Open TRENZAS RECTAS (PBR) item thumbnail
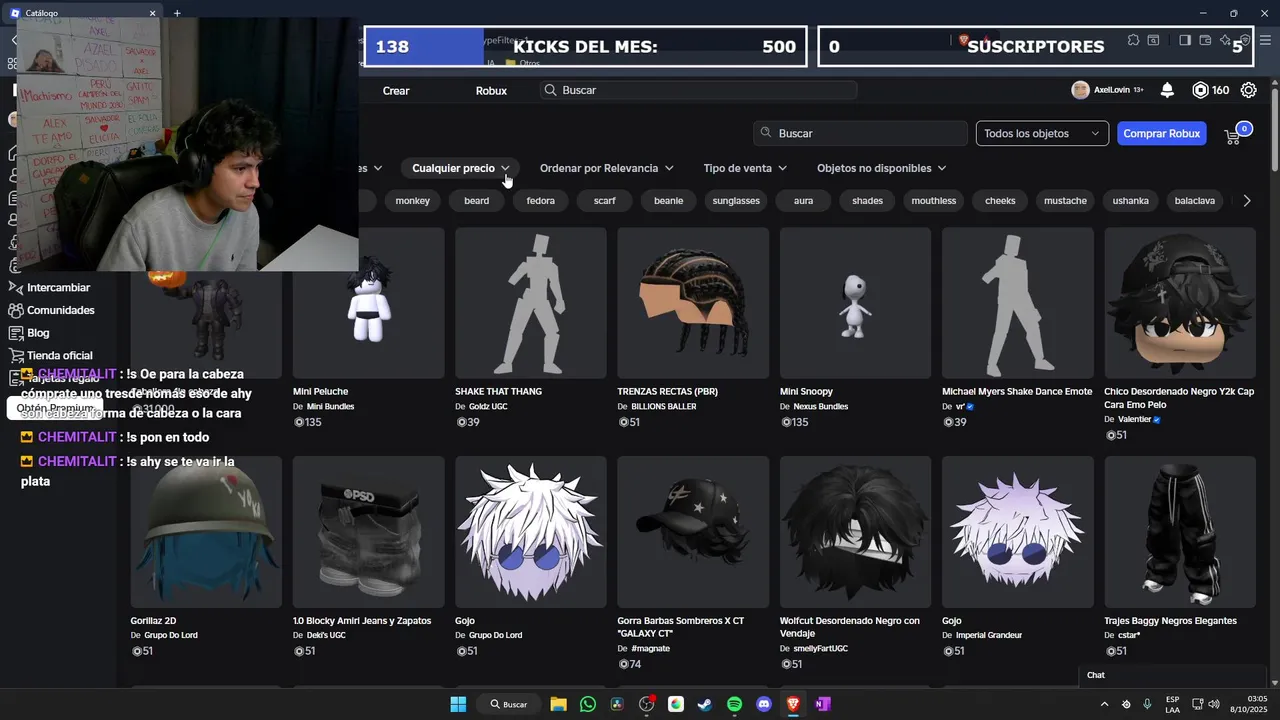Screen dimensions: 1280x720 tap(693, 303)
